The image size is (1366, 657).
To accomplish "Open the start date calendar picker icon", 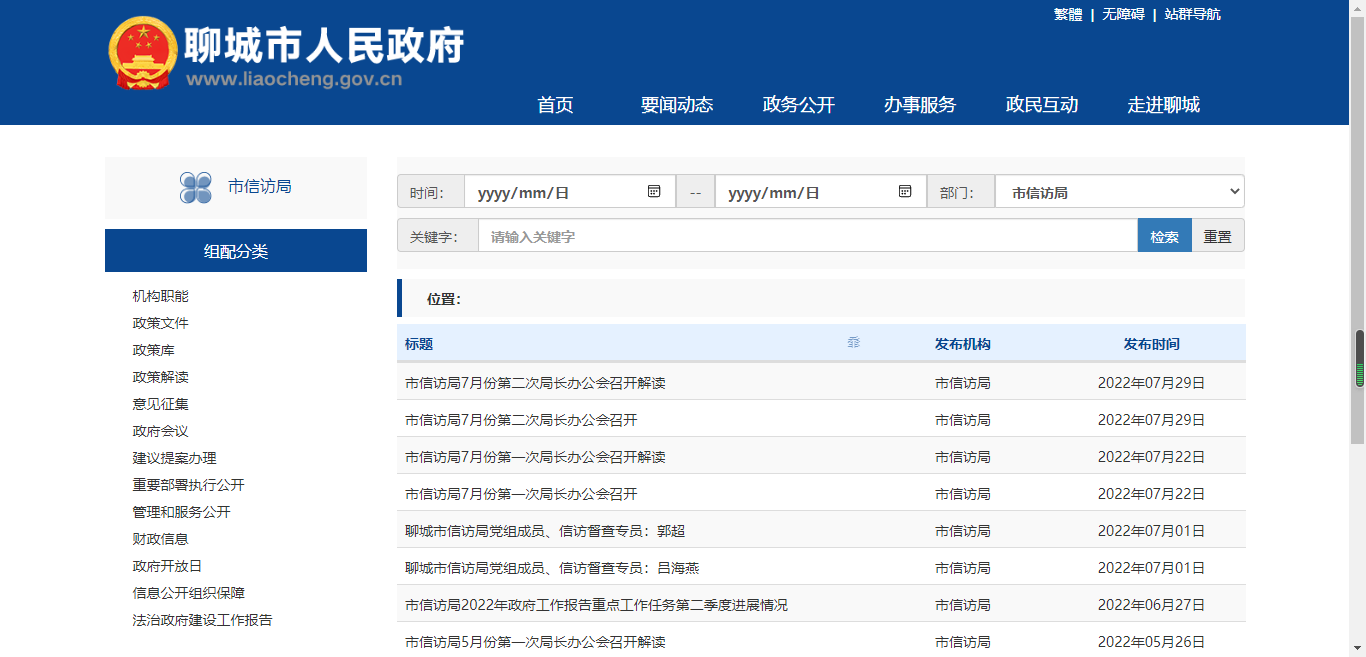I will tap(654, 191).
